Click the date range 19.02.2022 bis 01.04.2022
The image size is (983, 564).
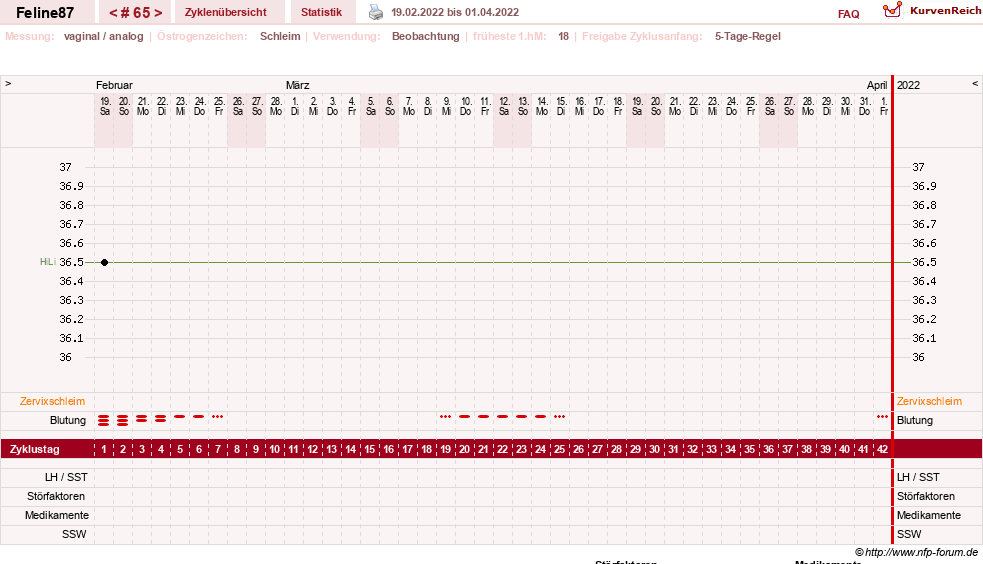(x=455, y=12)
